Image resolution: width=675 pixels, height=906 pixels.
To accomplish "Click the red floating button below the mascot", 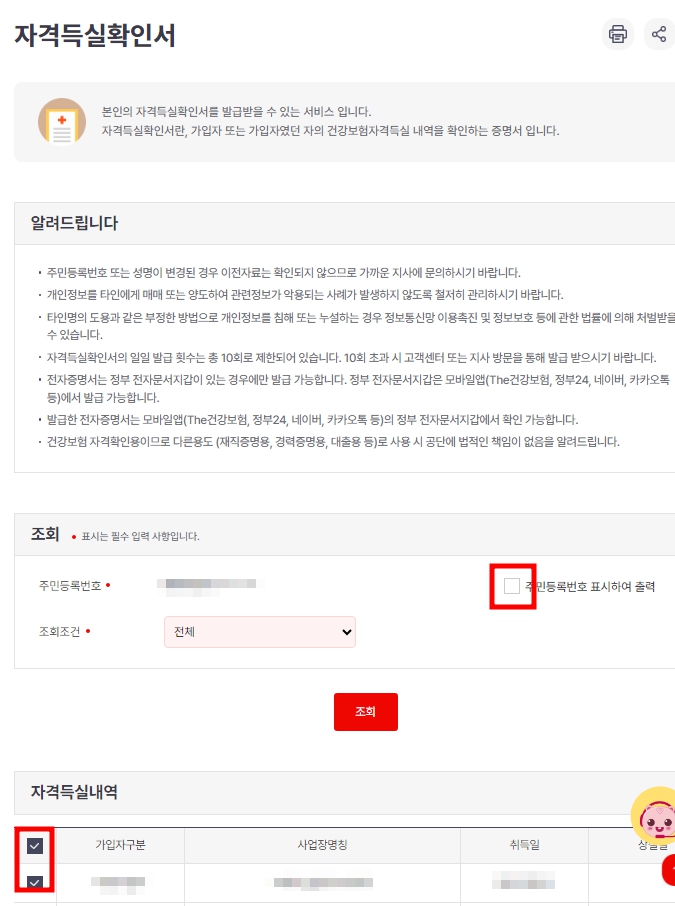I will click(669, 870).
